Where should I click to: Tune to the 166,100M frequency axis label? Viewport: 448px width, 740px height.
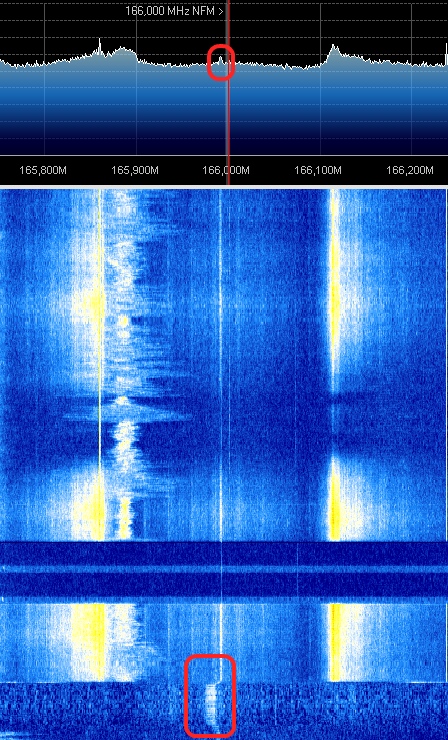tap(318, 170)
